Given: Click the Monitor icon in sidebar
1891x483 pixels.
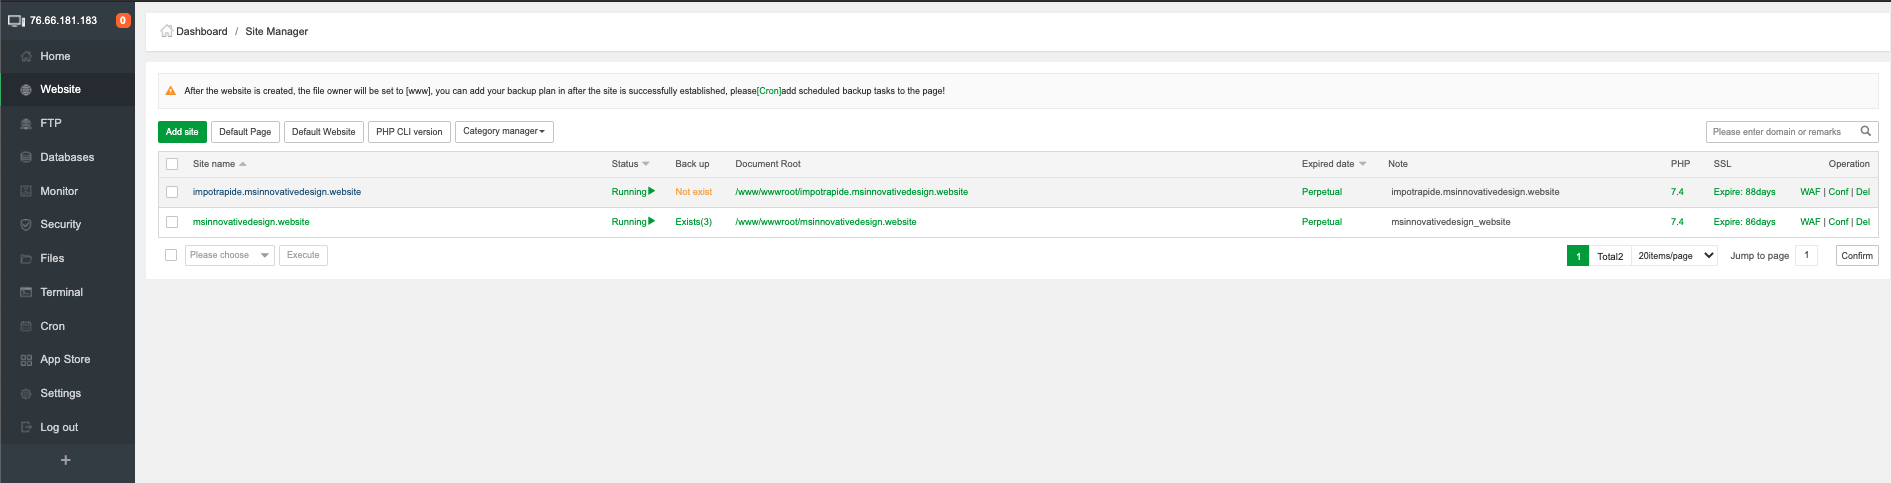Looking at the screenshot, I should [x=26, y=191].
